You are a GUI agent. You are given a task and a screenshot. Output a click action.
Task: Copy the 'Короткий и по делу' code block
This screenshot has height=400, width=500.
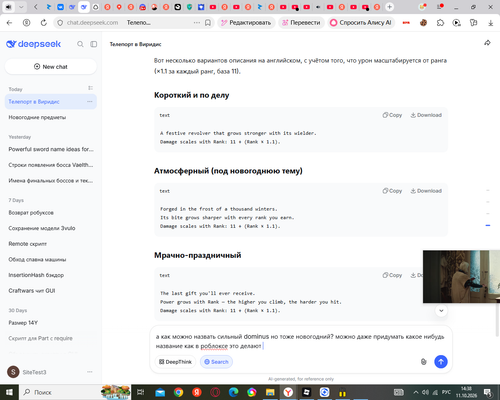pos(392,115)
